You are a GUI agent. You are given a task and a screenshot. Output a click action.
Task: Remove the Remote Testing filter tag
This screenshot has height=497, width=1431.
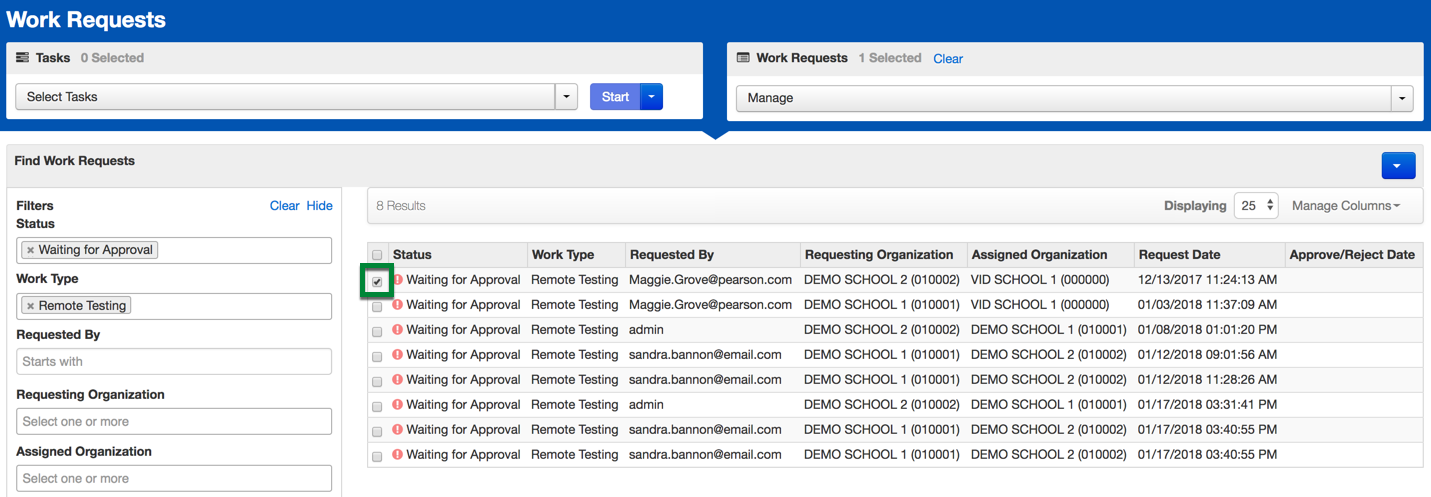point(30,306)
